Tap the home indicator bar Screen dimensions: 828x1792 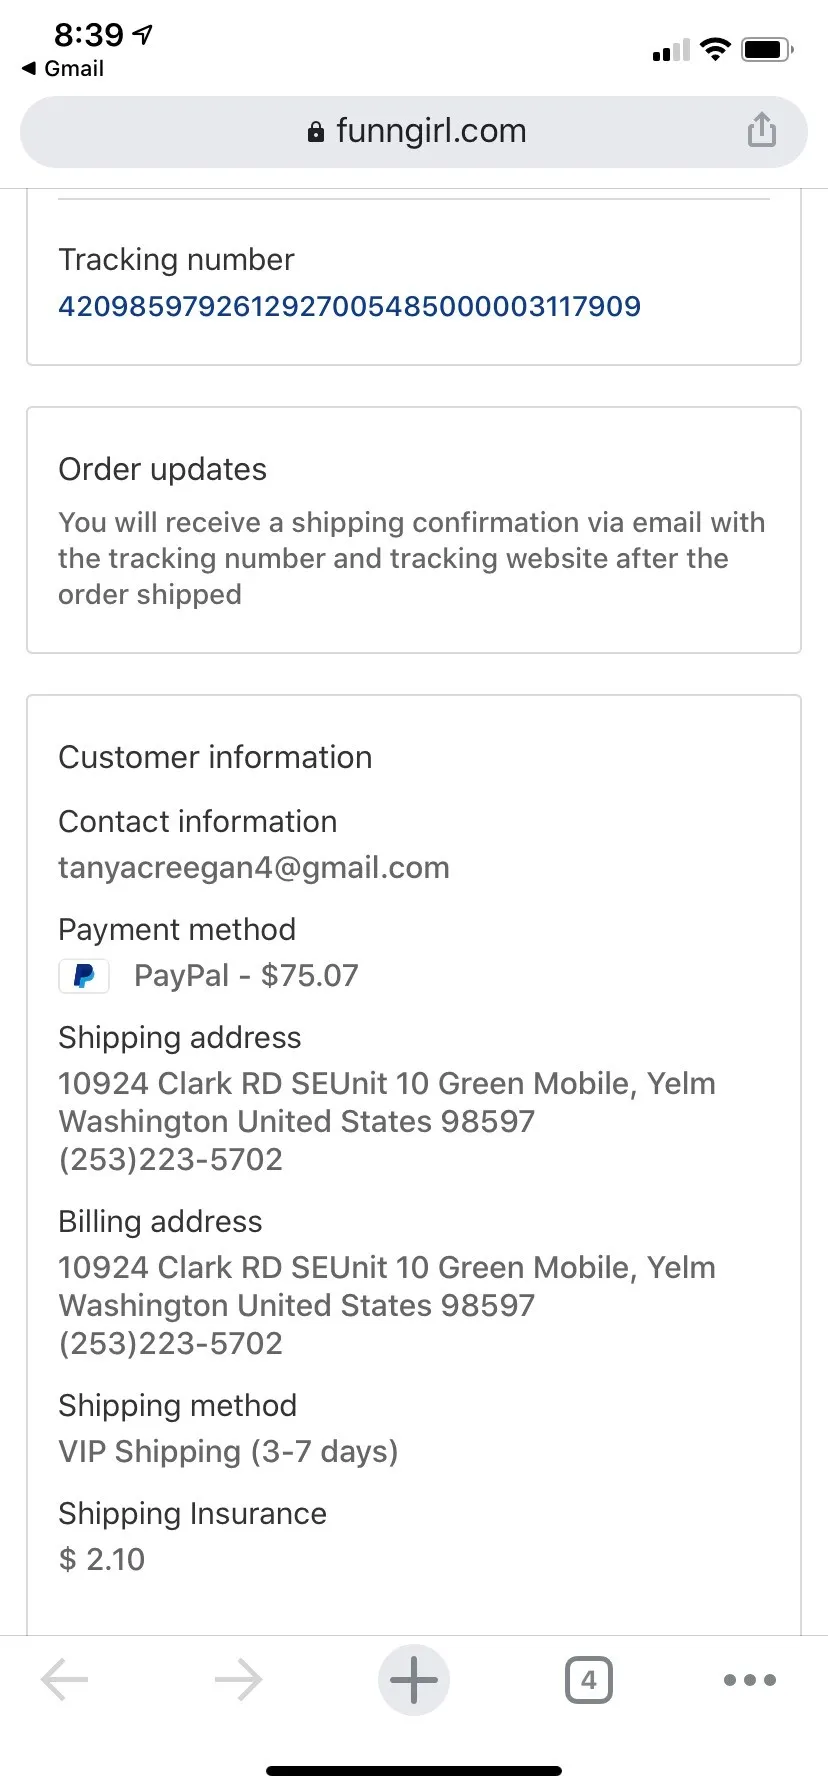[x=414, y=1771]
